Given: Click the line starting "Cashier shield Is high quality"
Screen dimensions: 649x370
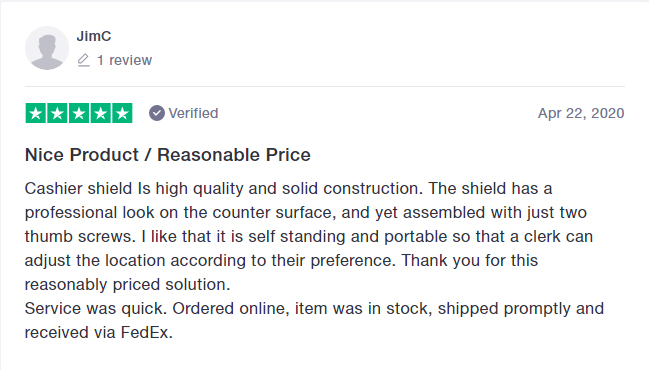Looking at the screenshot, I should click(x=288, y=188).
